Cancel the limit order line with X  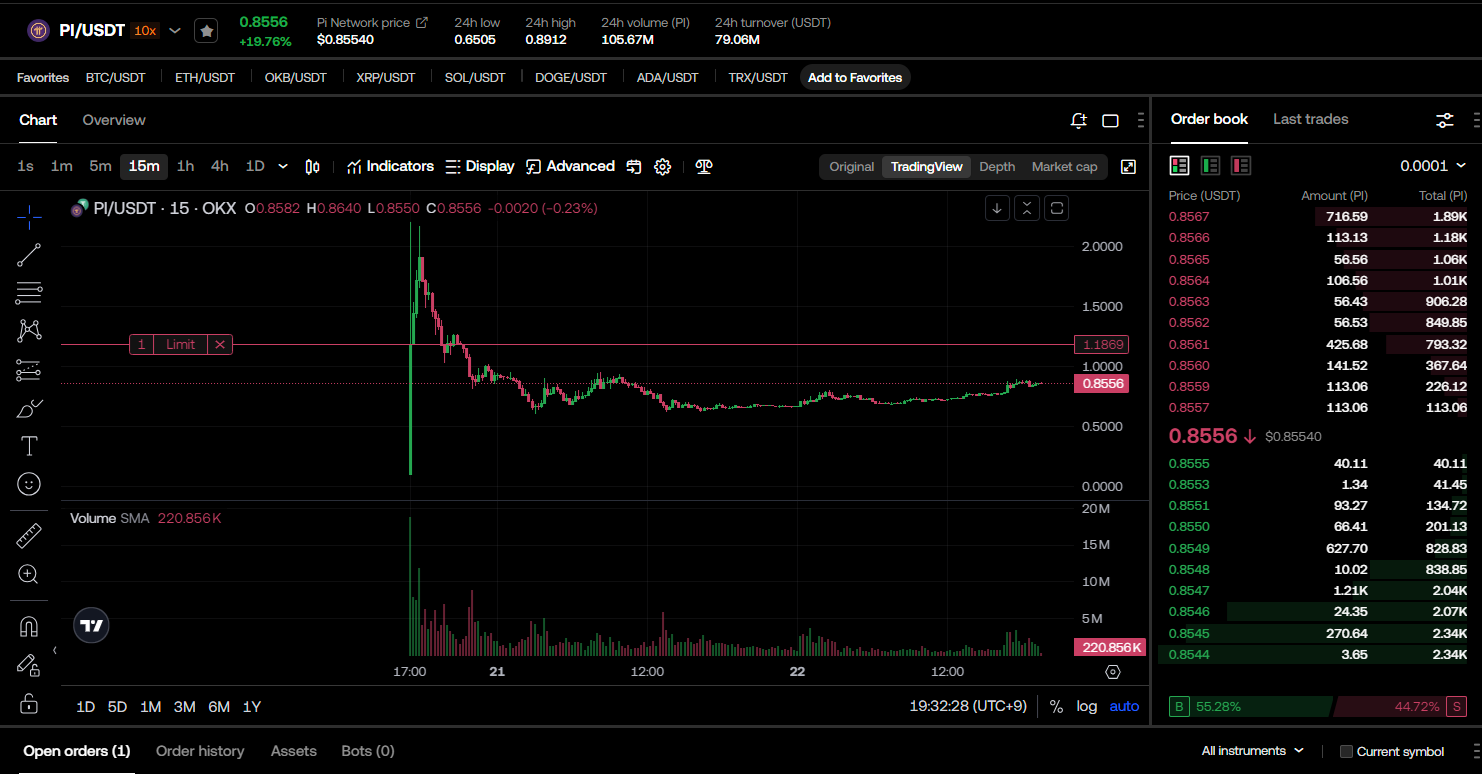220,345
